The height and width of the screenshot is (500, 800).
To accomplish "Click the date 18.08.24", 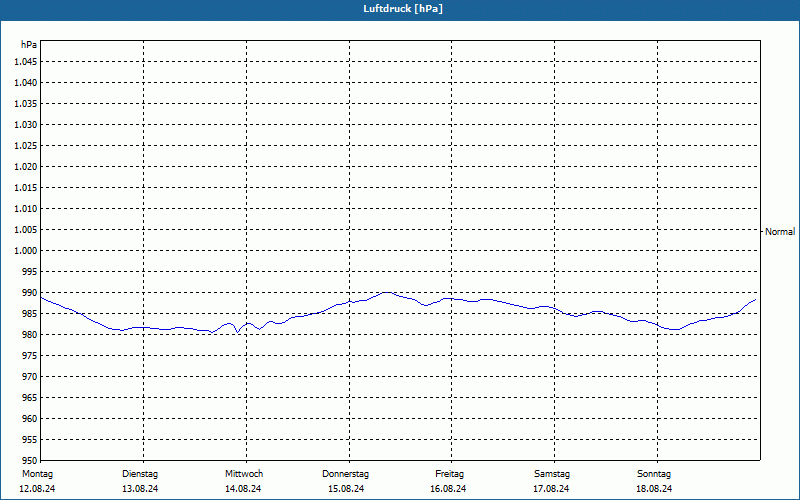I will (x=654, y=489).
